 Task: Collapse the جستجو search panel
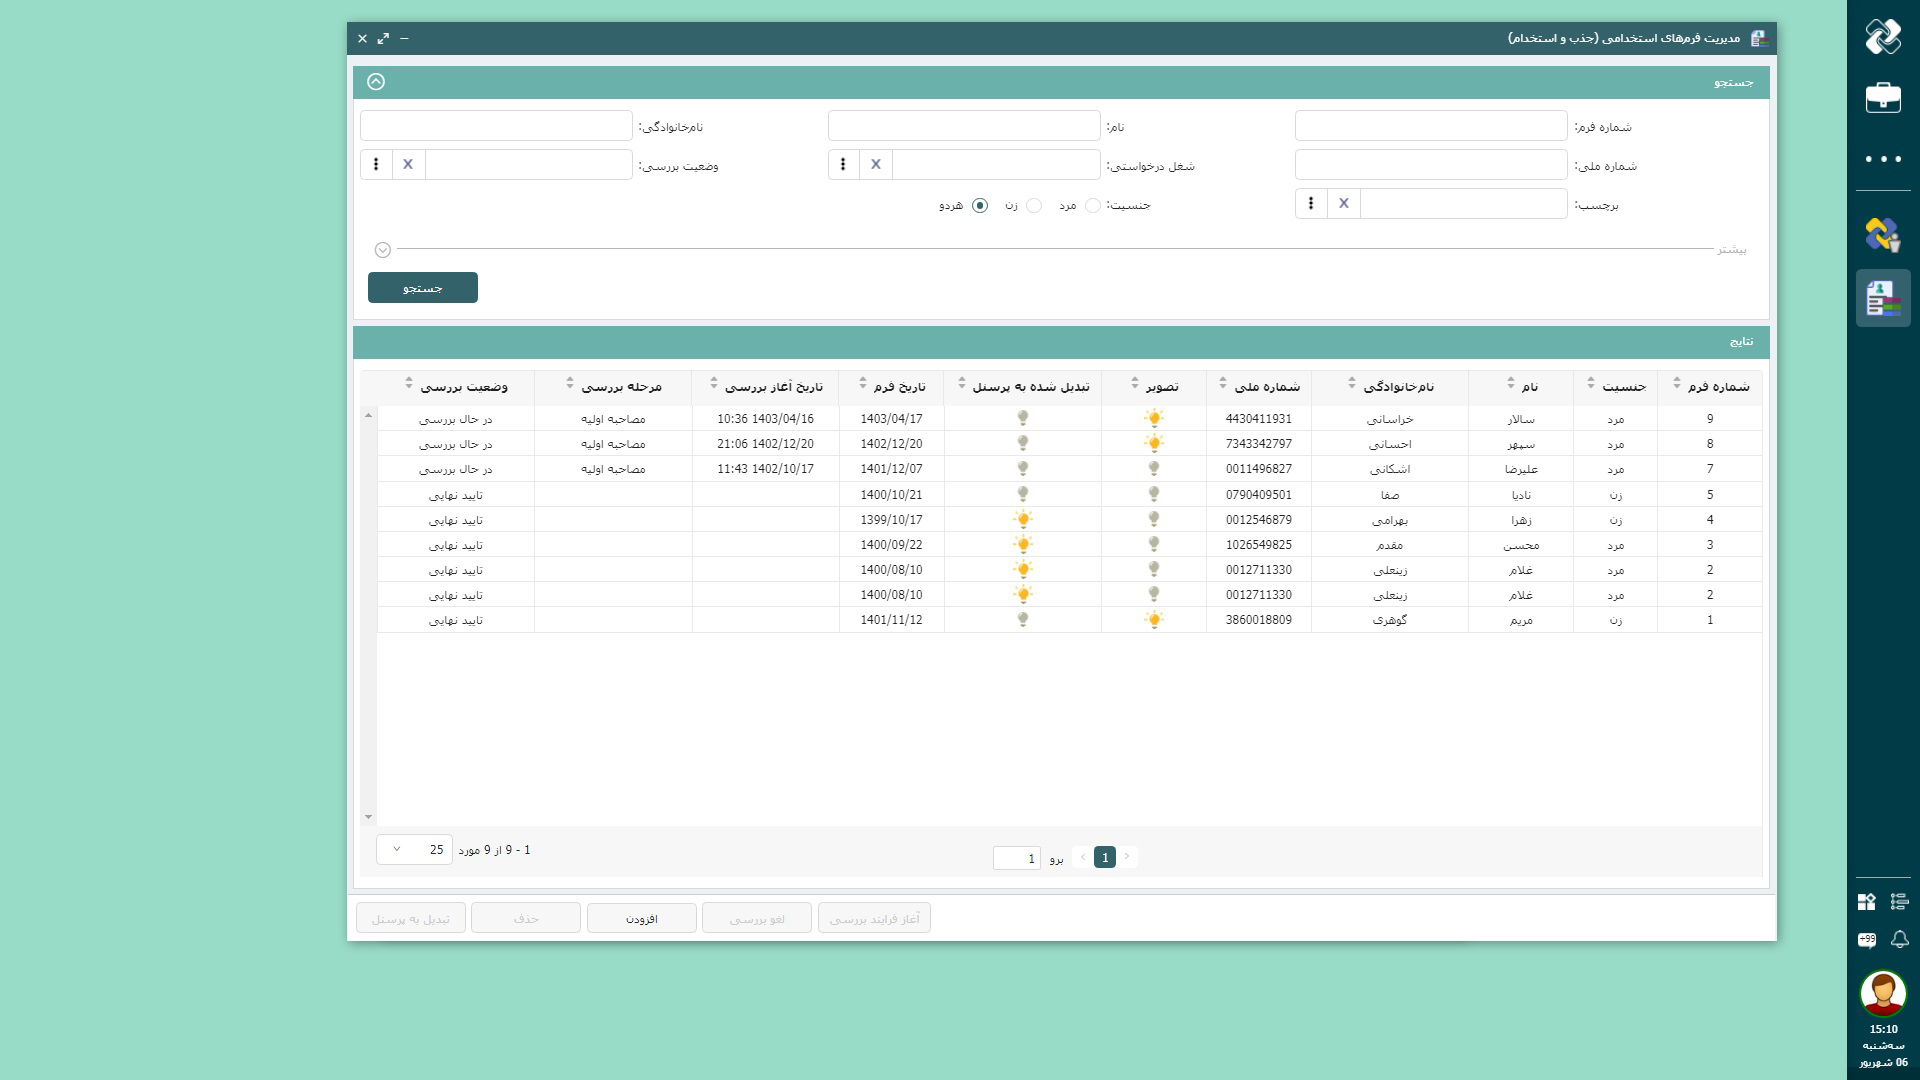(x=376, y=82)
